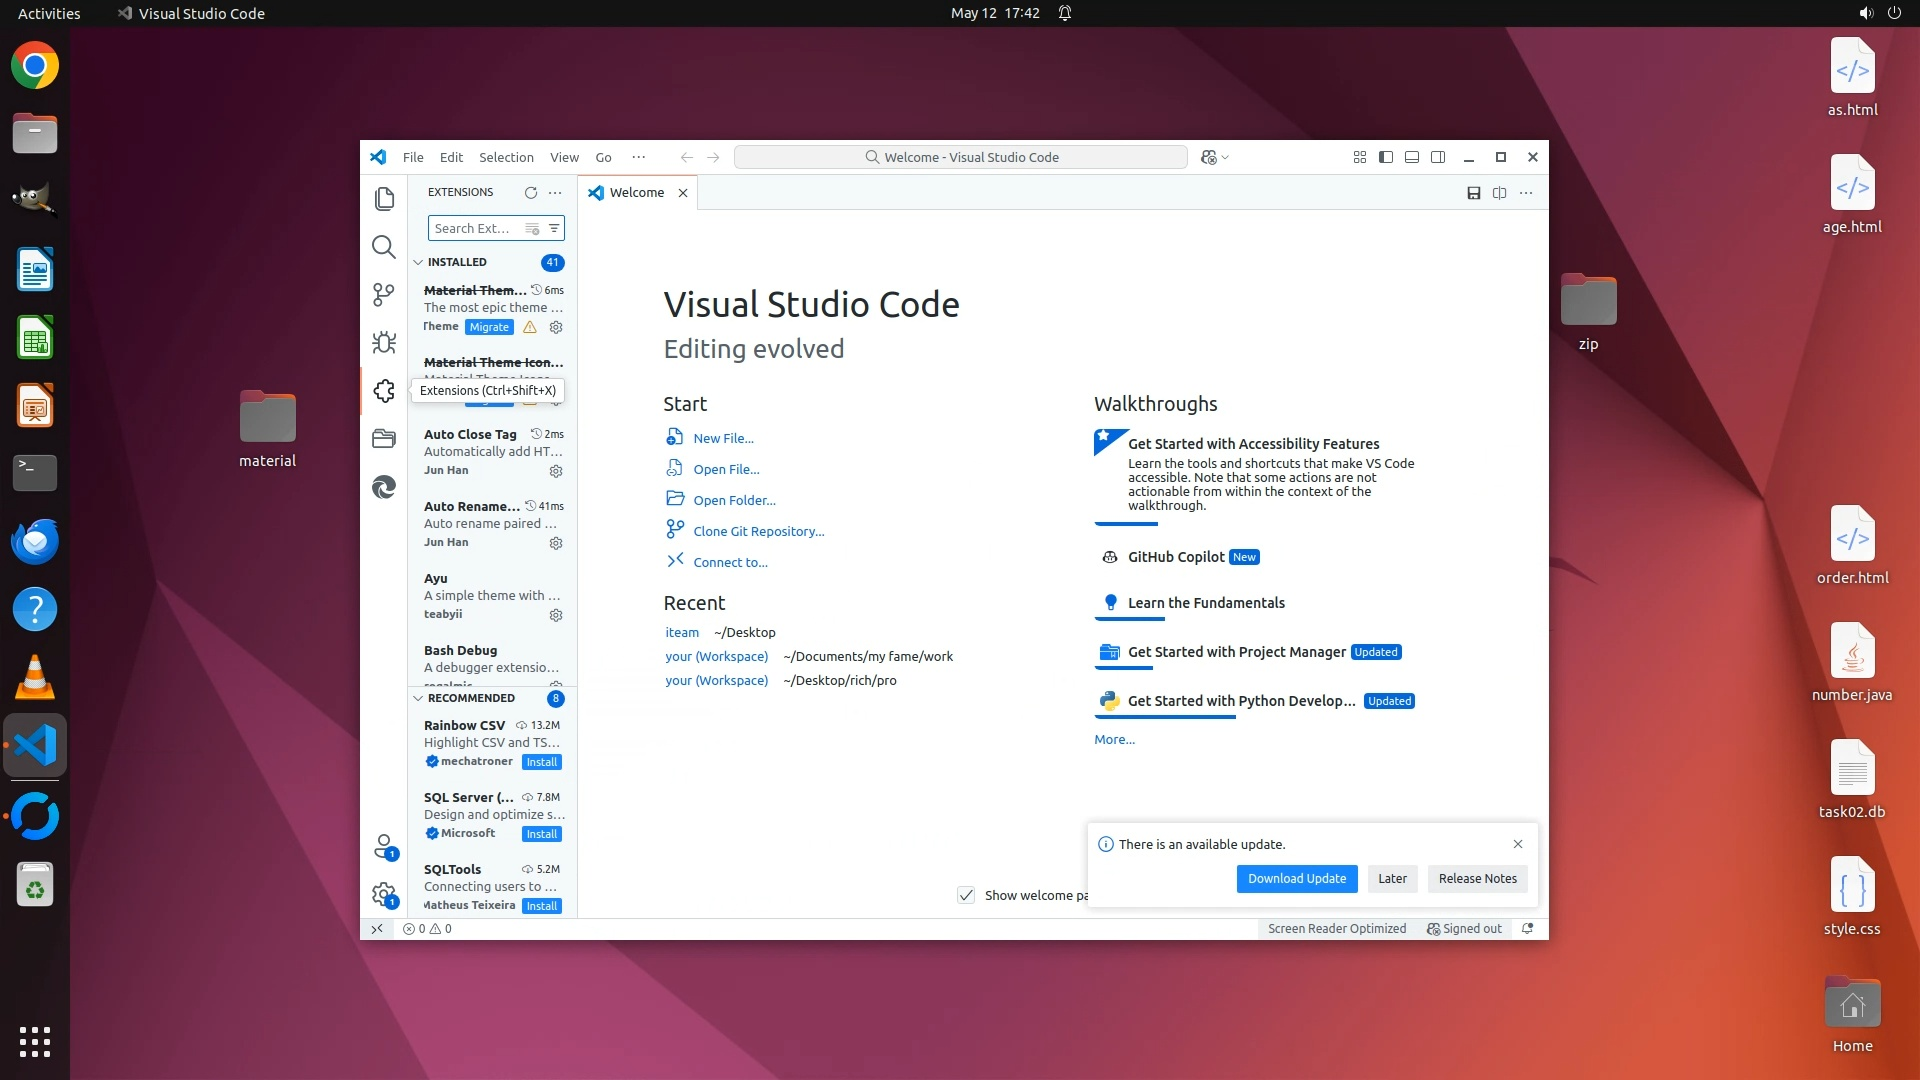Open the Search view icon

(x=384, y=247)
